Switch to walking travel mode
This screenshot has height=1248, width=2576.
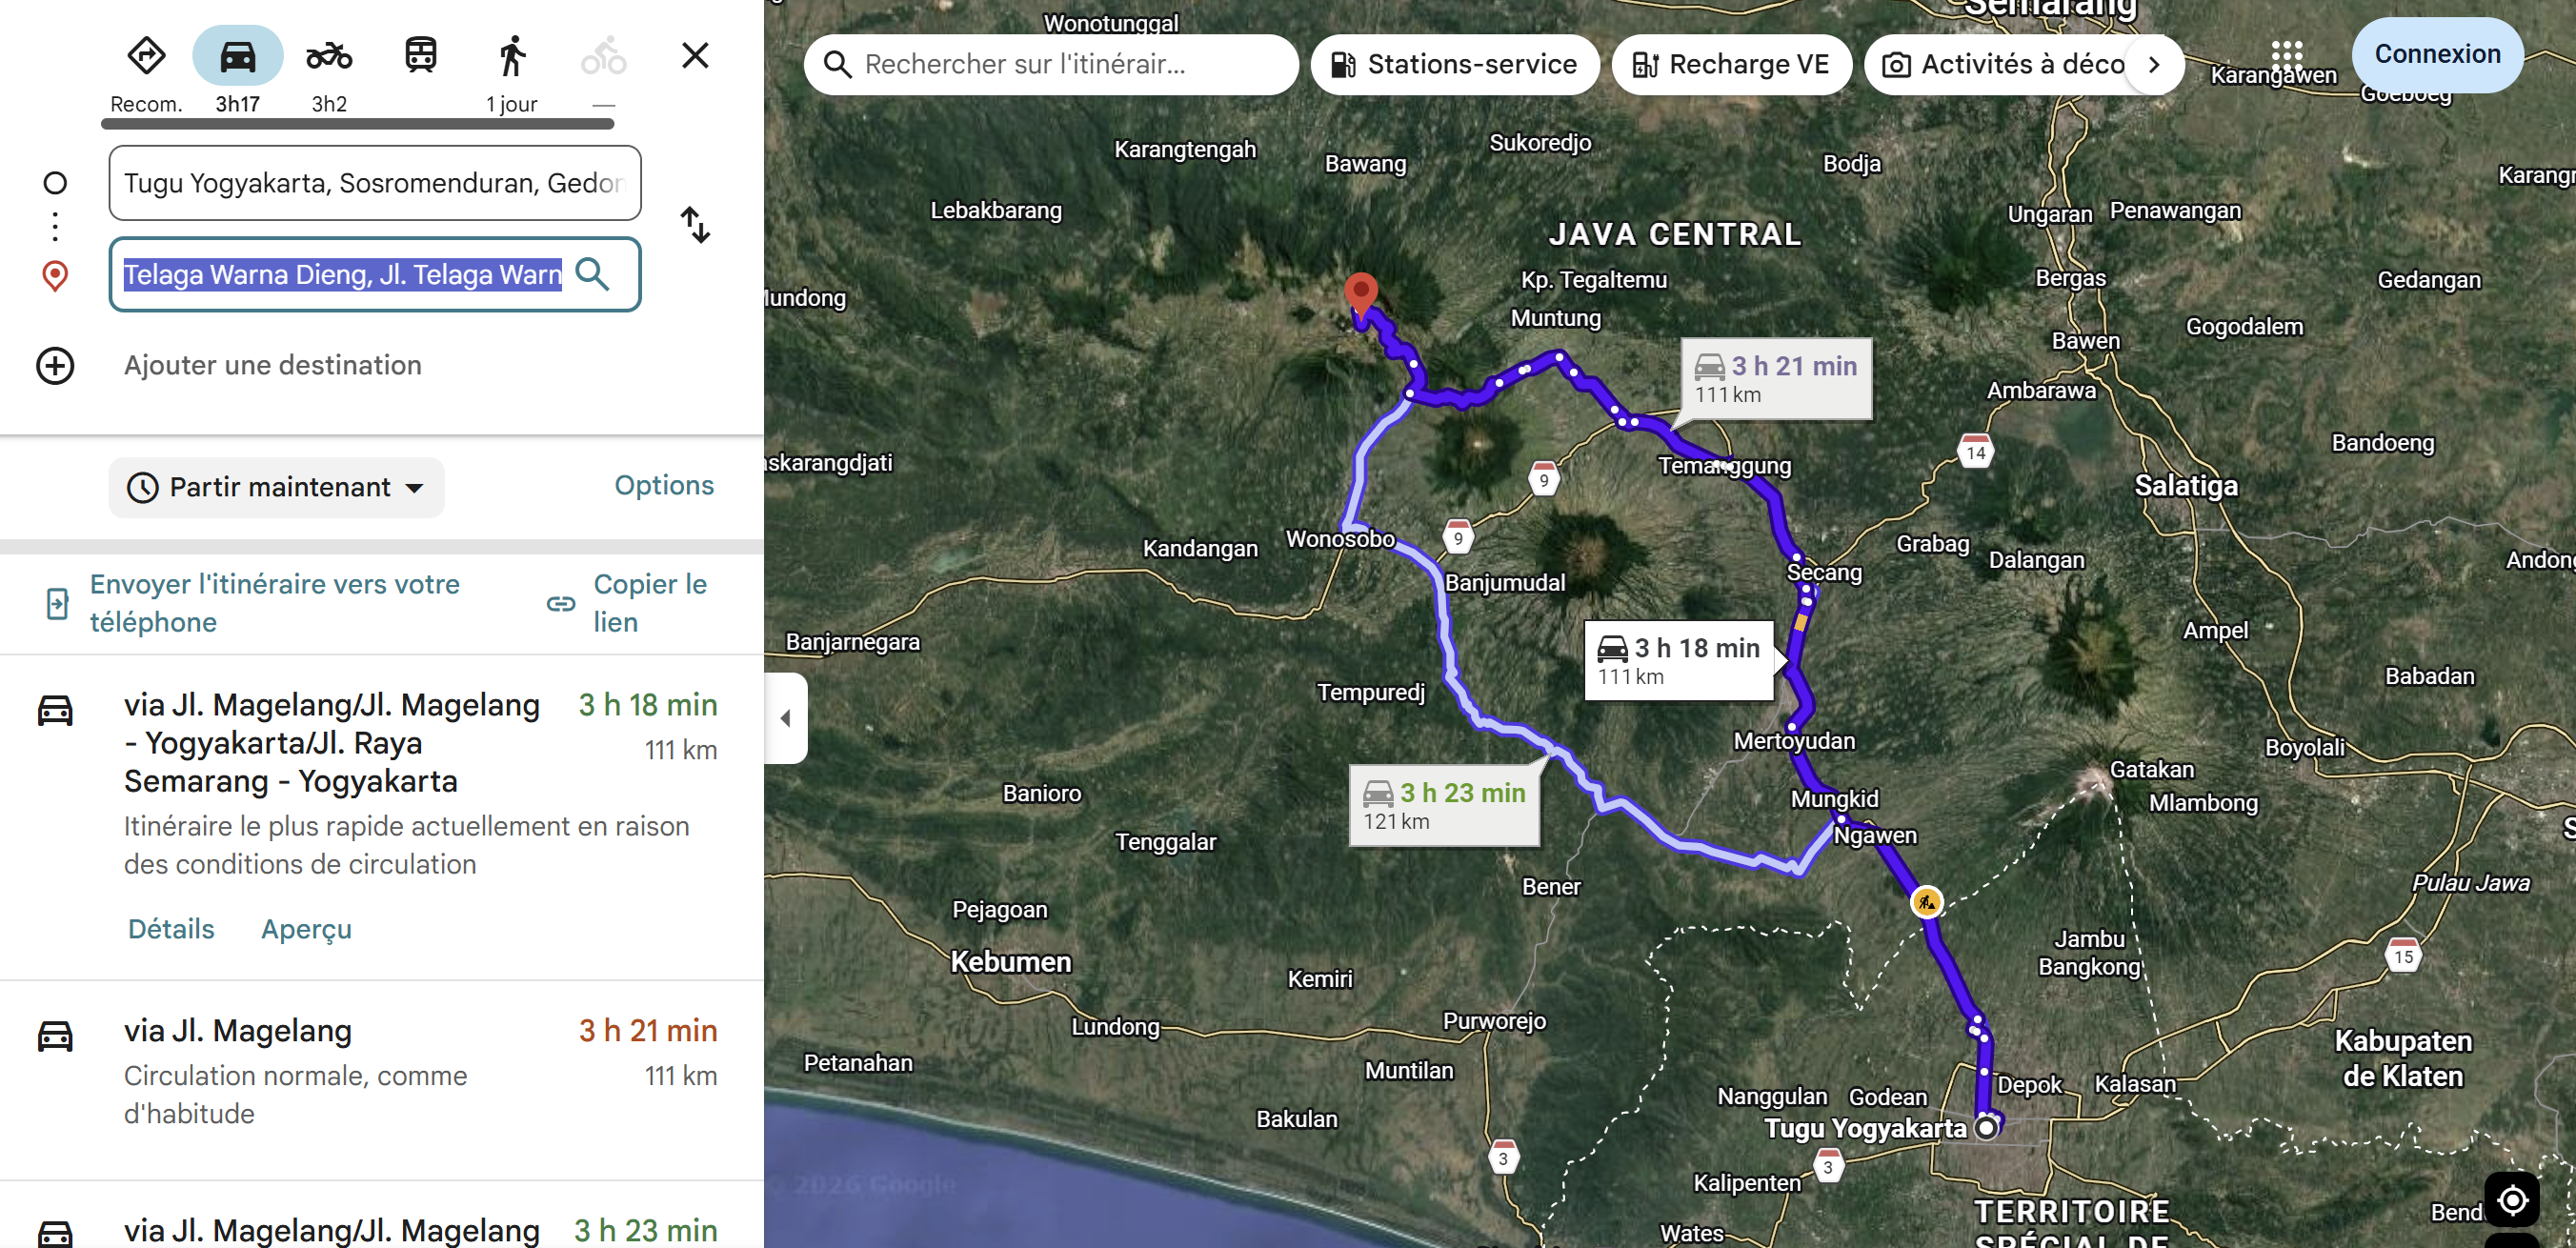click(x=512, y=55)
